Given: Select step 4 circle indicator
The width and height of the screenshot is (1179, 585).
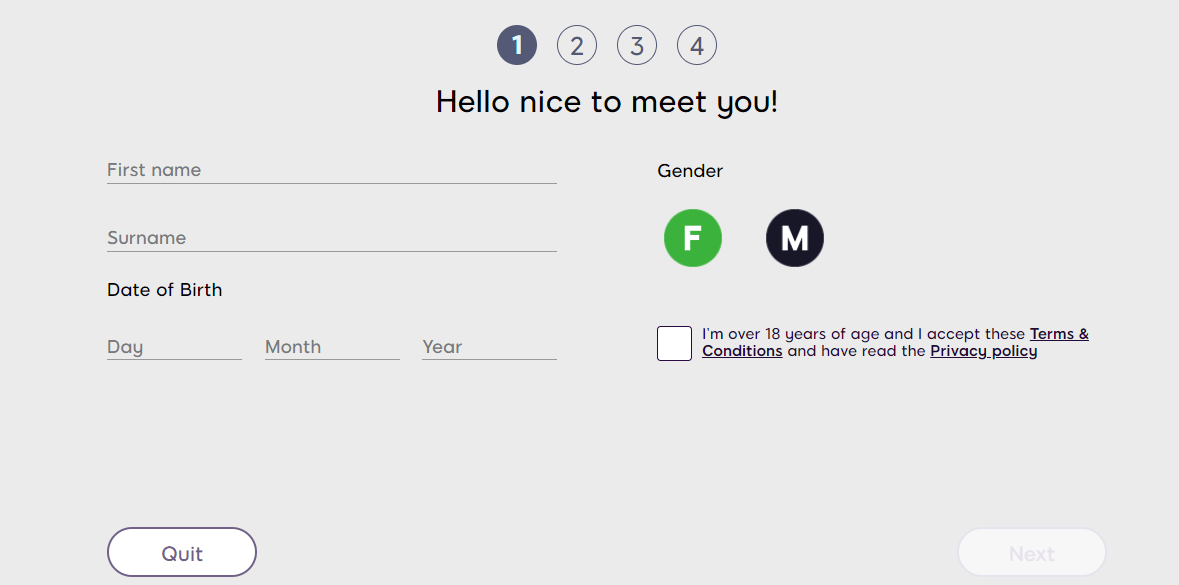Looking at the screenshot, I should coord(697,46).
